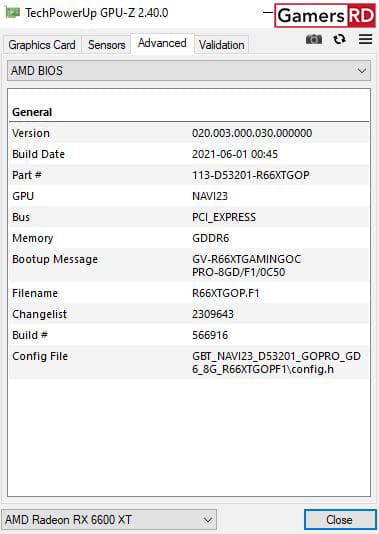This screenshot has width=379, height=534.
Task: Select the Changelist value 2309643
Action: point(213,314)
